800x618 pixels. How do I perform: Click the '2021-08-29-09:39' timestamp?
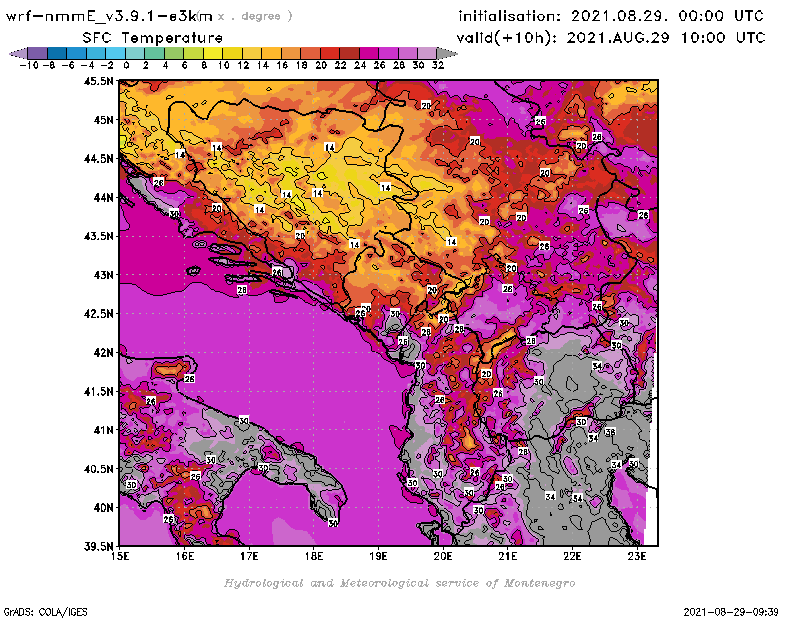[731, 612]
